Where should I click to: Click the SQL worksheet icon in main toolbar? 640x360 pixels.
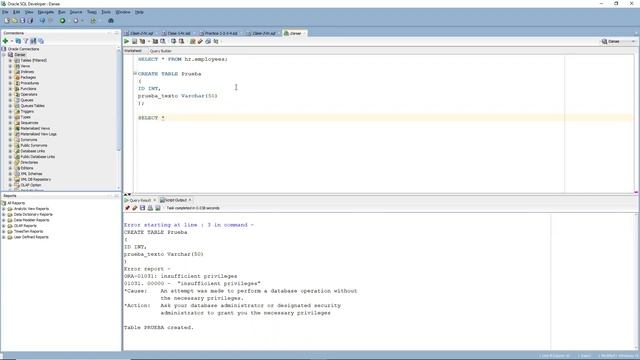point(93,20)
